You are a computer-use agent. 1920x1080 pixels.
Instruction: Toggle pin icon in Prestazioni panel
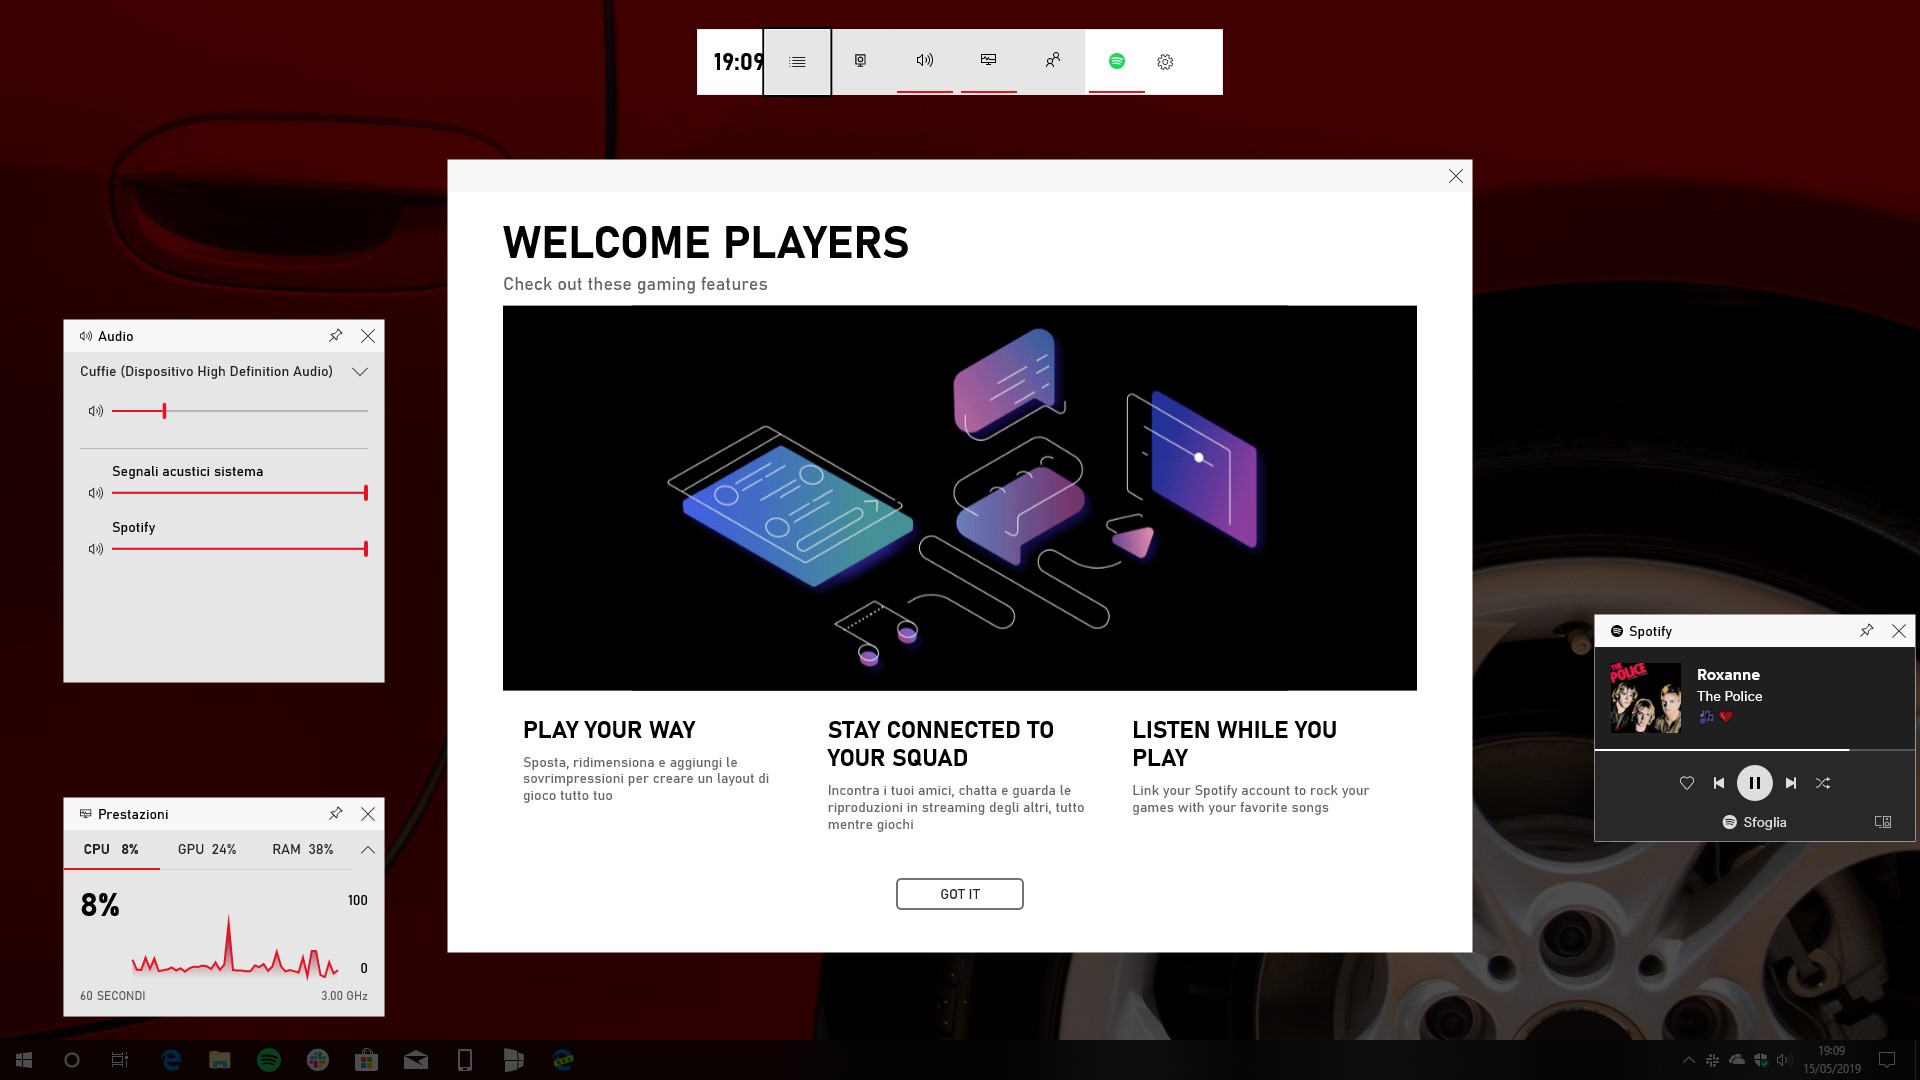point(336,814)
